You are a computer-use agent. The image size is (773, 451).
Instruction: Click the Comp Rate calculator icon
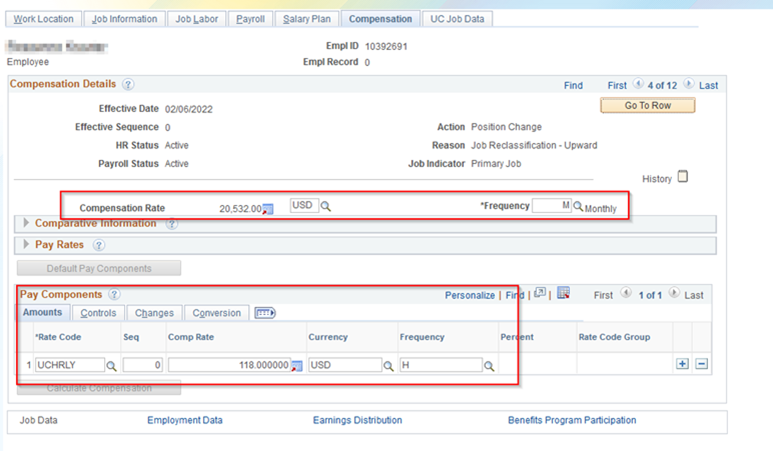click(x=296, y=366)
